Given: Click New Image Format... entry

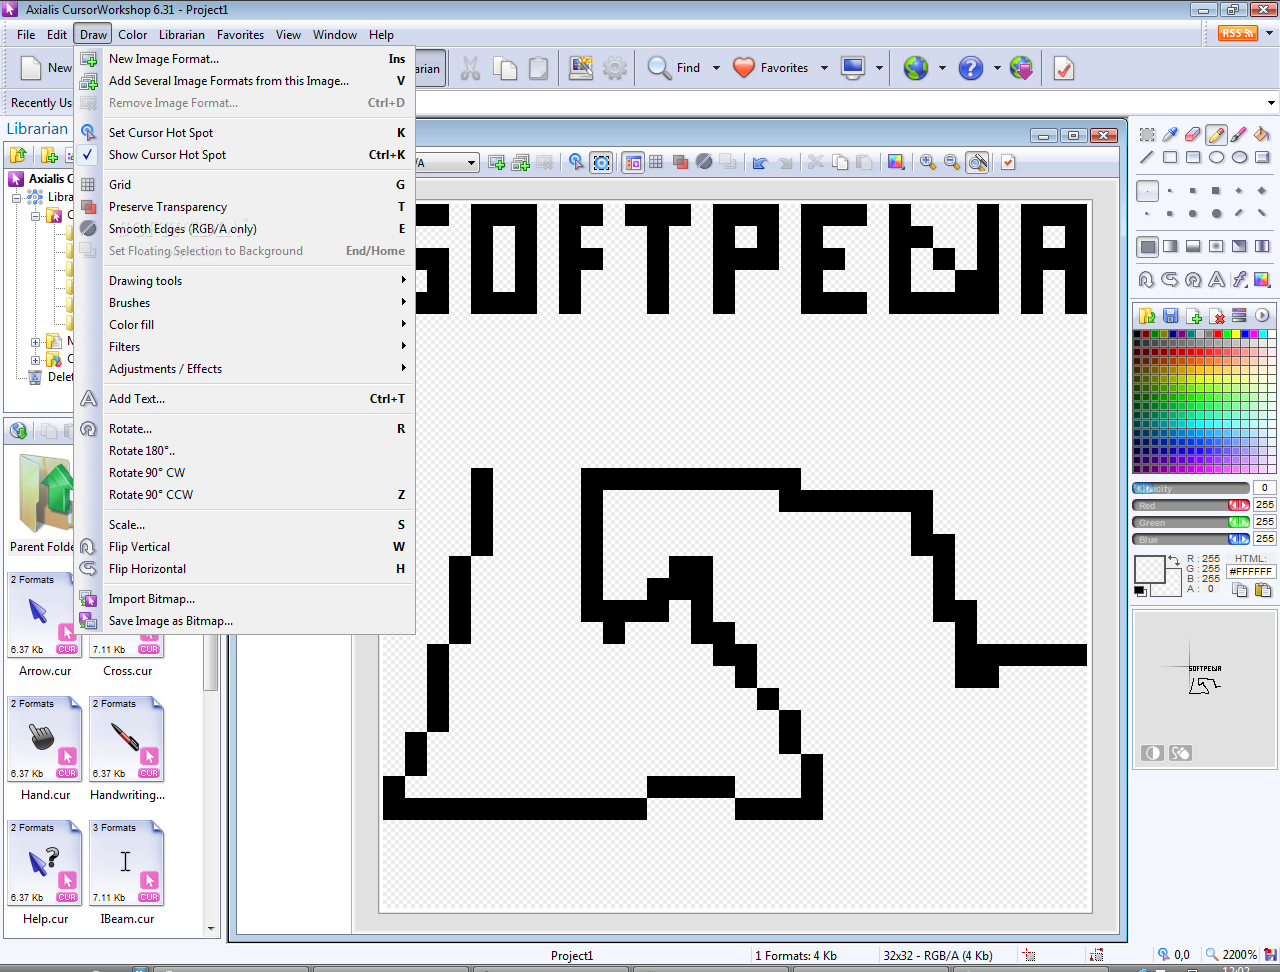Looking at the screenshot, I should click(244, 59).
